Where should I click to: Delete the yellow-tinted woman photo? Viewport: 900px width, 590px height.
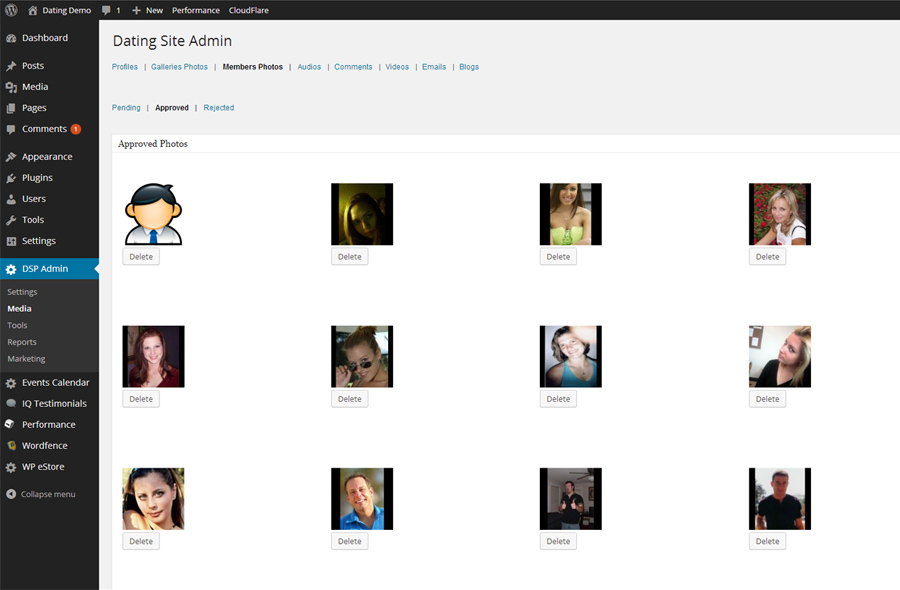click(x=350, y=257)
